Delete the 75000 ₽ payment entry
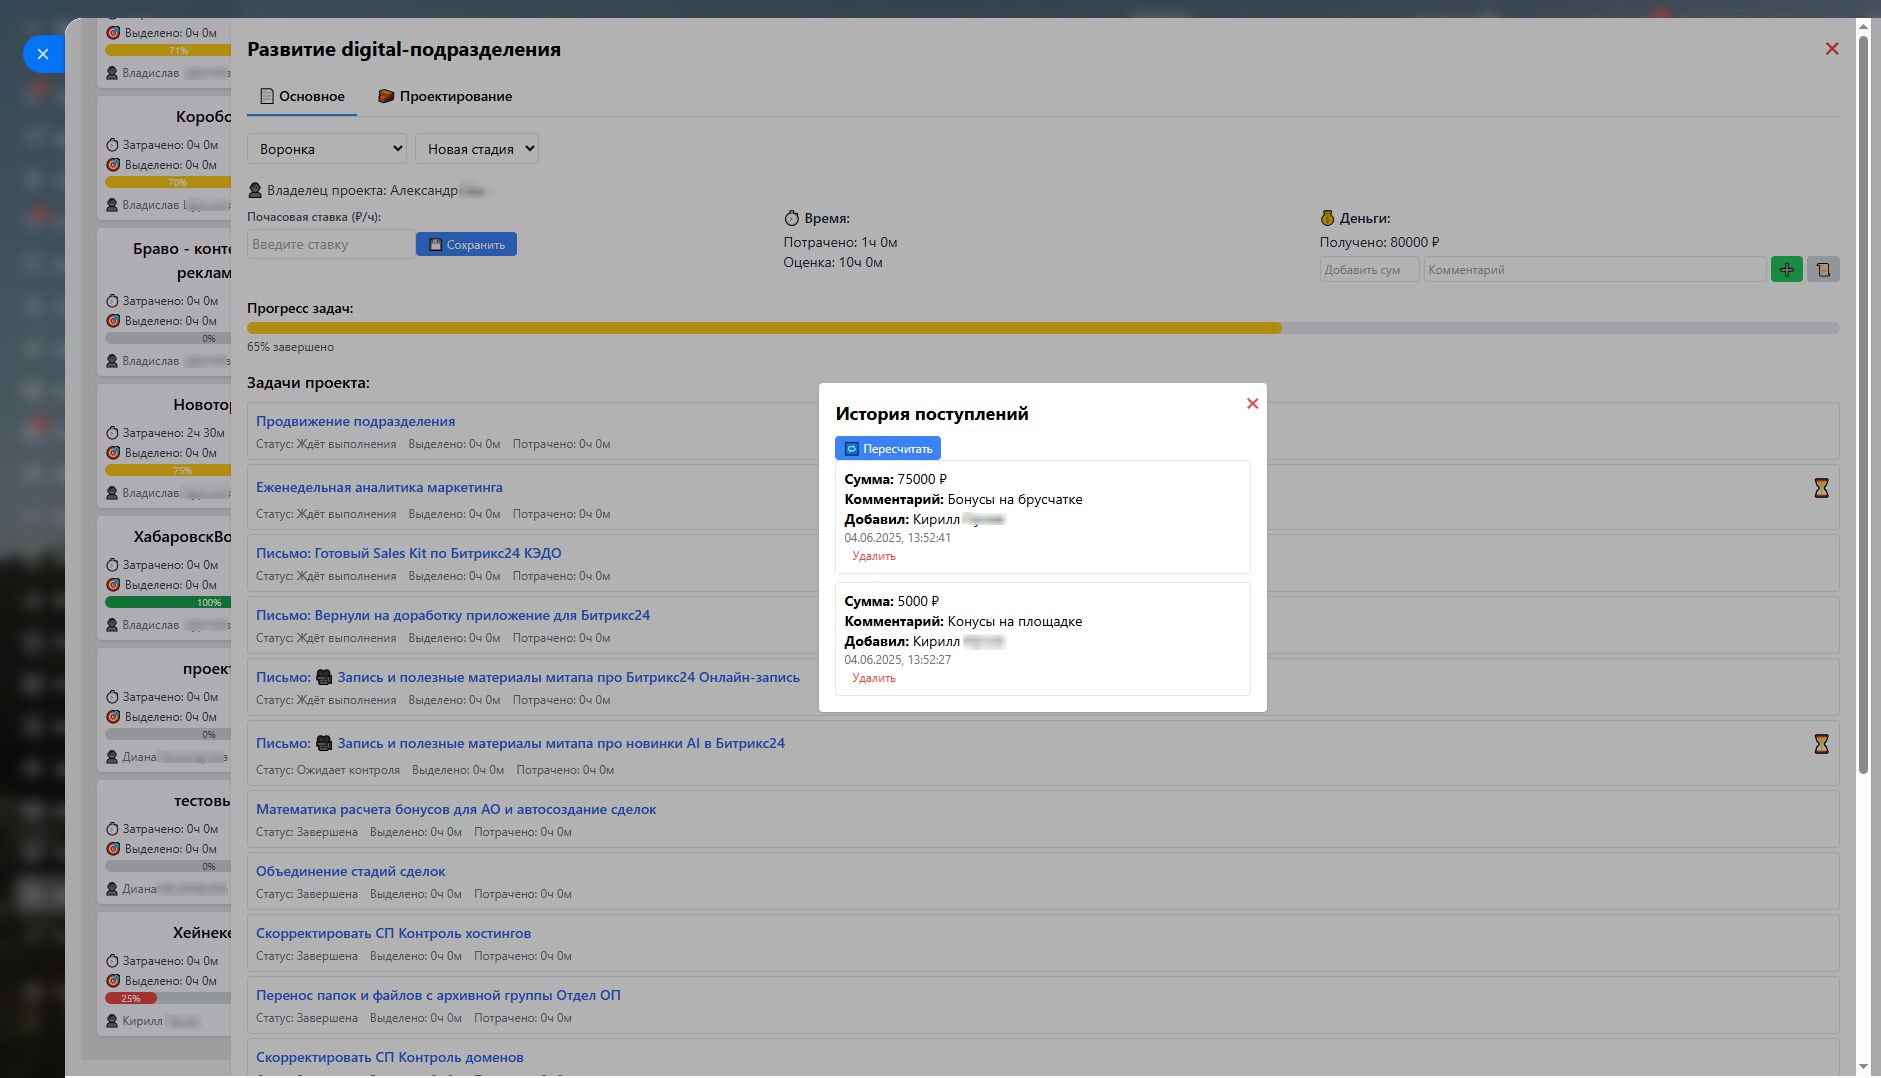1881x1078 pixels. 873,556
